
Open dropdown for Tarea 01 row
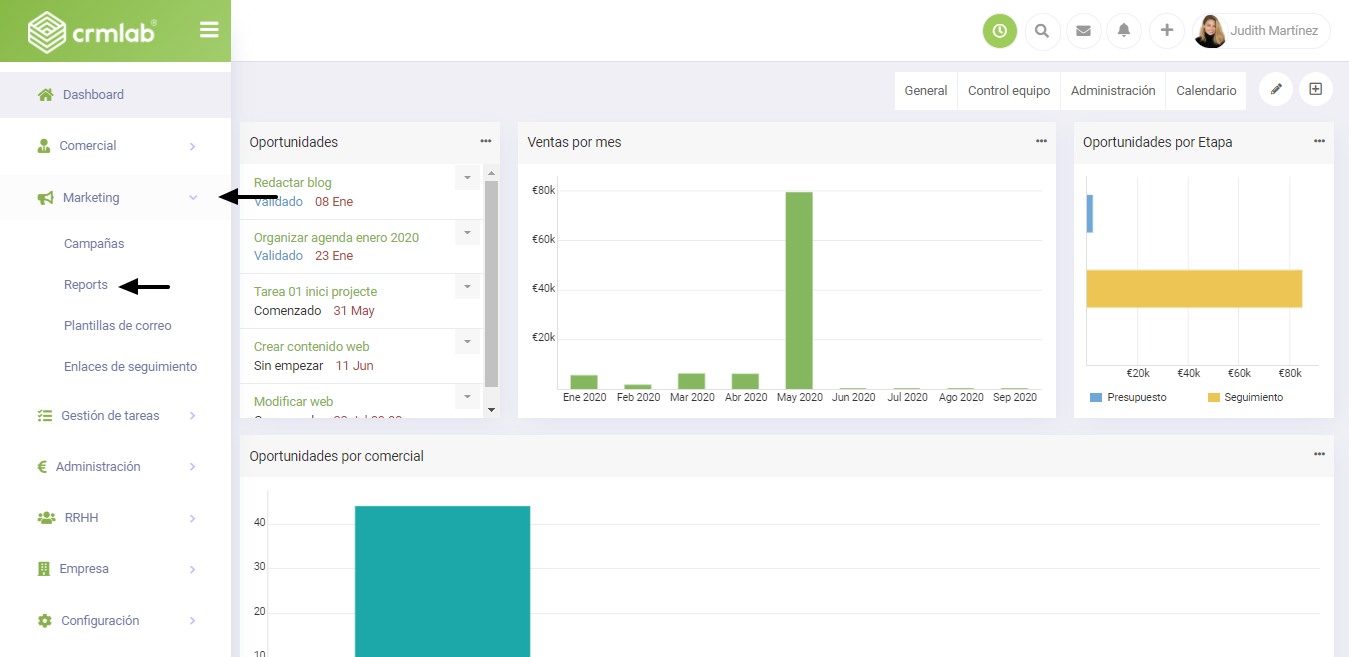point(467,287)
